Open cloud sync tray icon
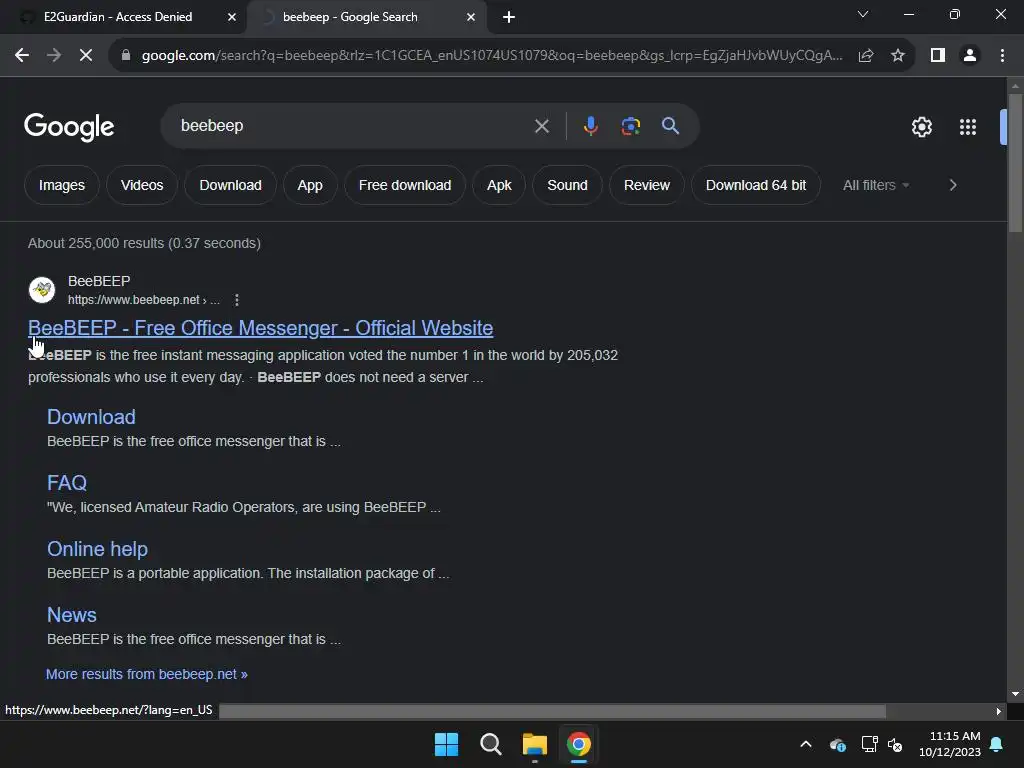Viewport: 1024px width, 768px height. click(838, 744)
